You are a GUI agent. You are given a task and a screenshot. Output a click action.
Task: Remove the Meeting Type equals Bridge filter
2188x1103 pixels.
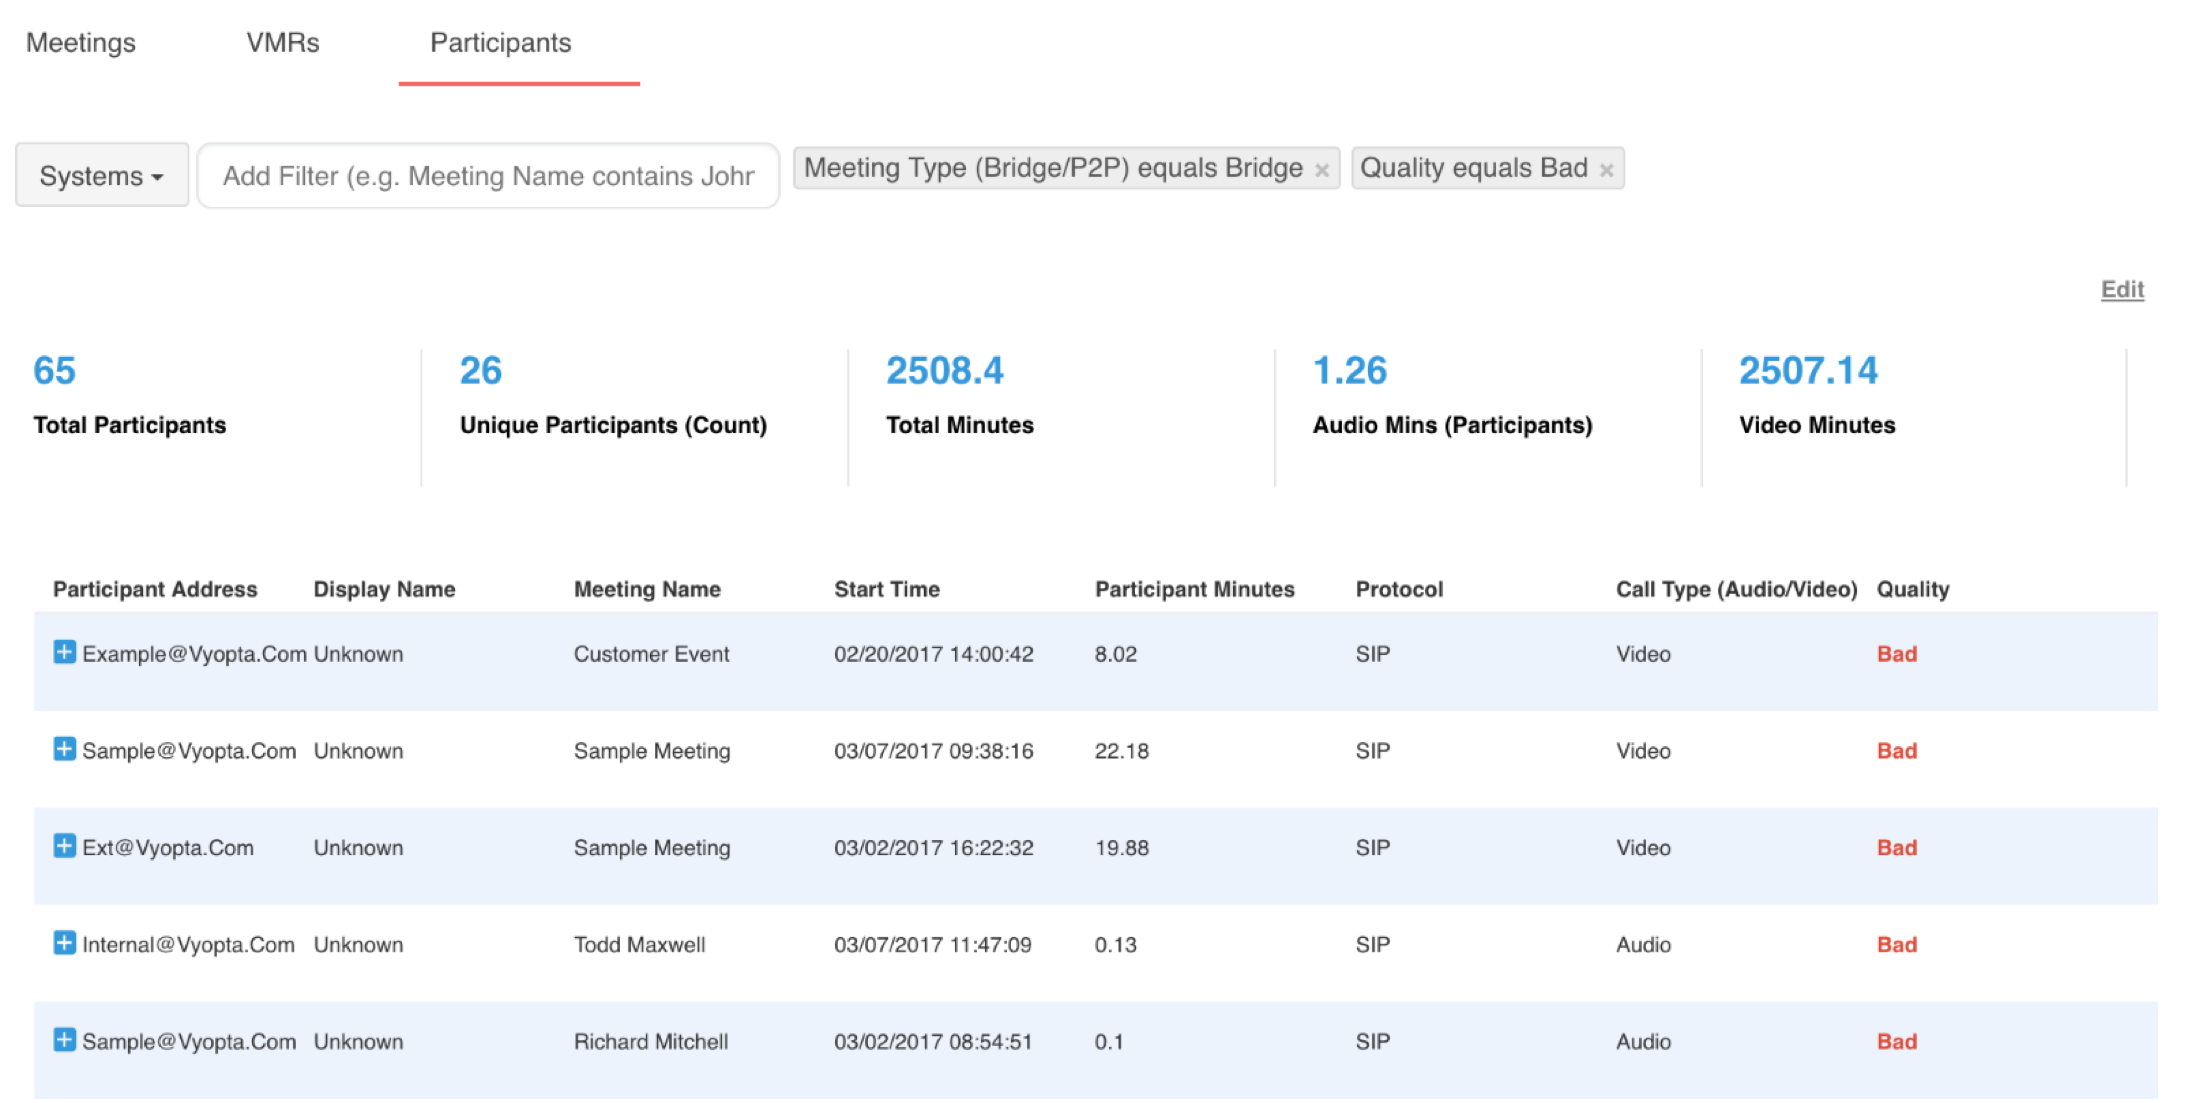pyautogui.click(x=1321, y=170)
